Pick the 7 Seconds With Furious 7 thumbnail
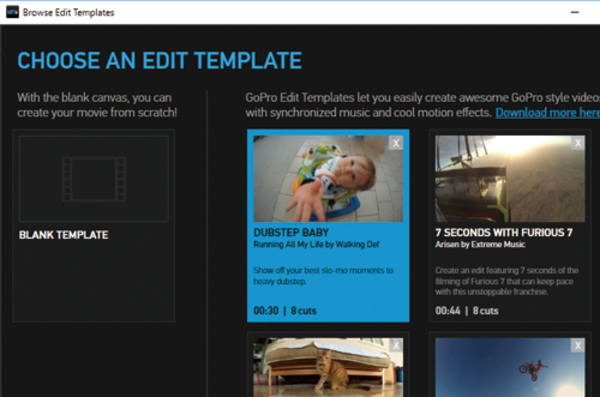Screen dimensions: 600x397 pos(510,179)
